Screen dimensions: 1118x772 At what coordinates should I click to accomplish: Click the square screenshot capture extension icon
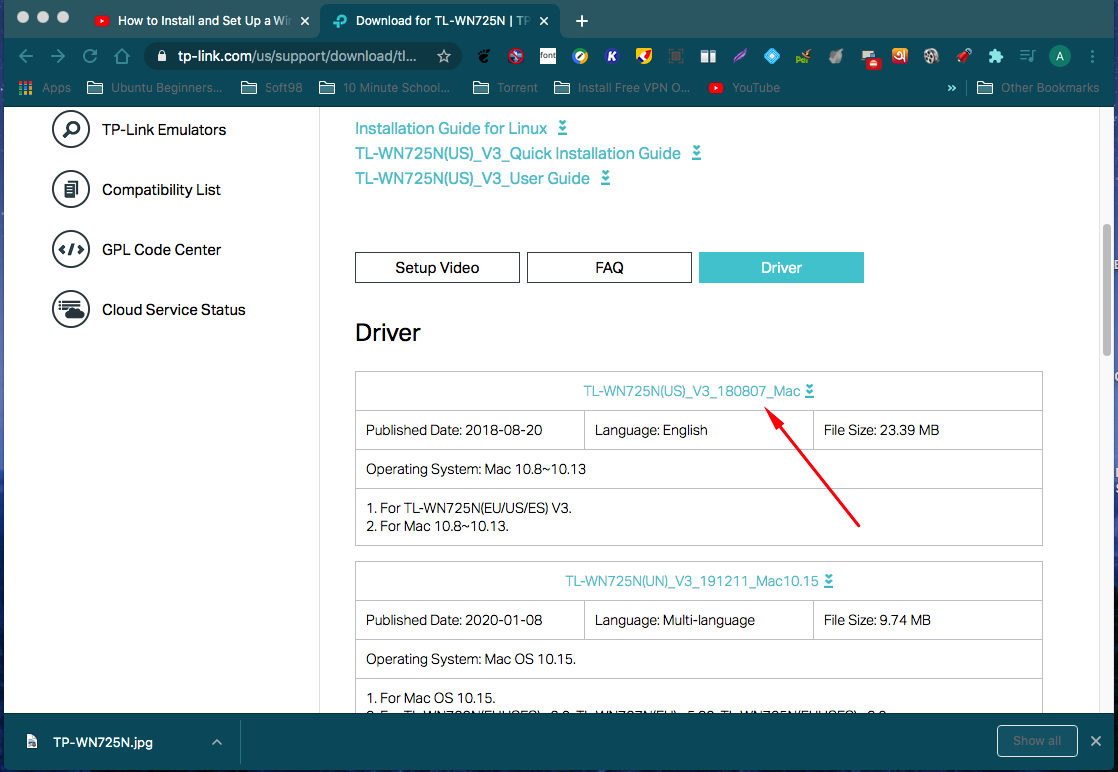pos(676,56)
